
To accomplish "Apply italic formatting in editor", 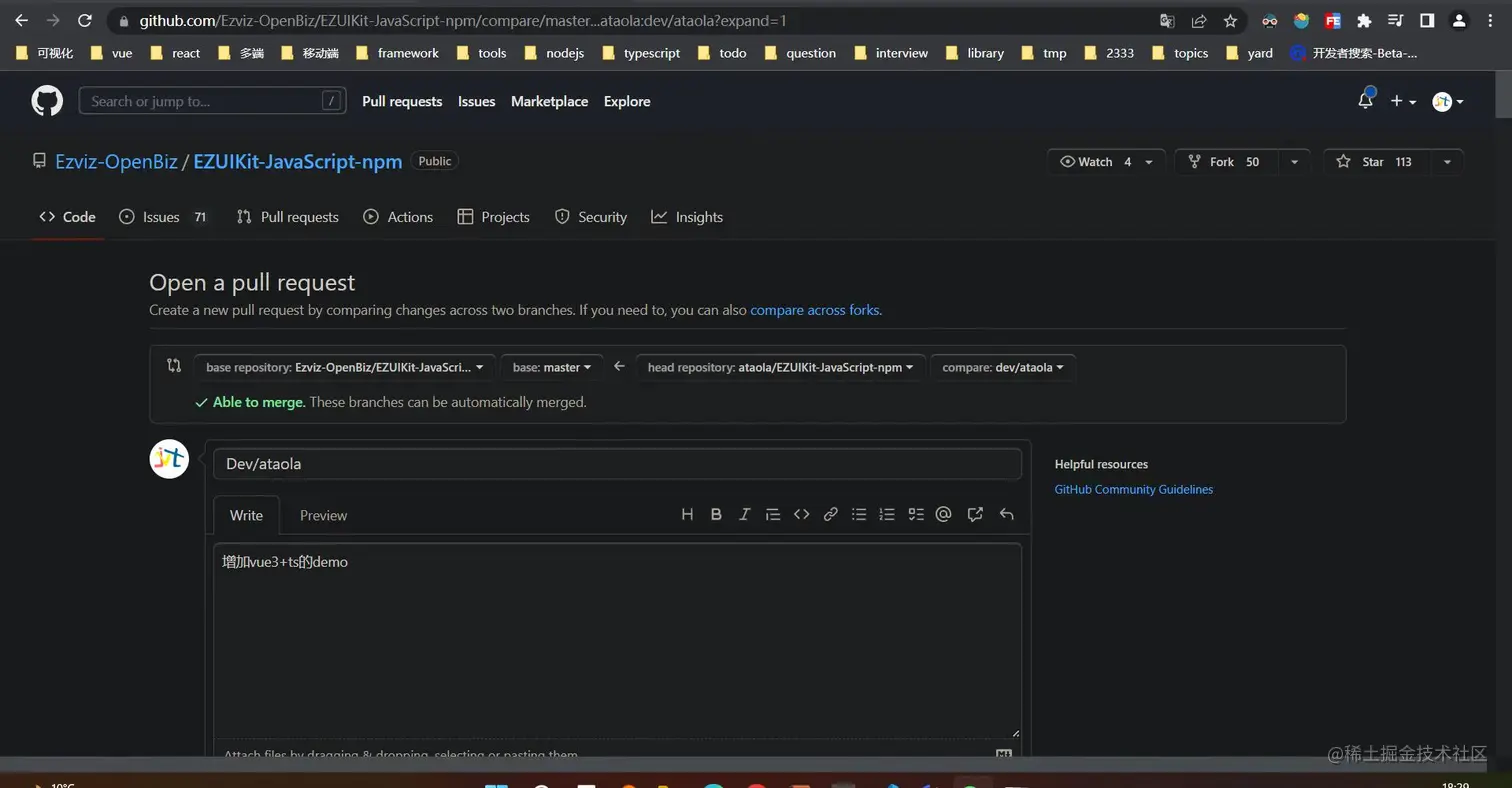I will coord(744,514).
